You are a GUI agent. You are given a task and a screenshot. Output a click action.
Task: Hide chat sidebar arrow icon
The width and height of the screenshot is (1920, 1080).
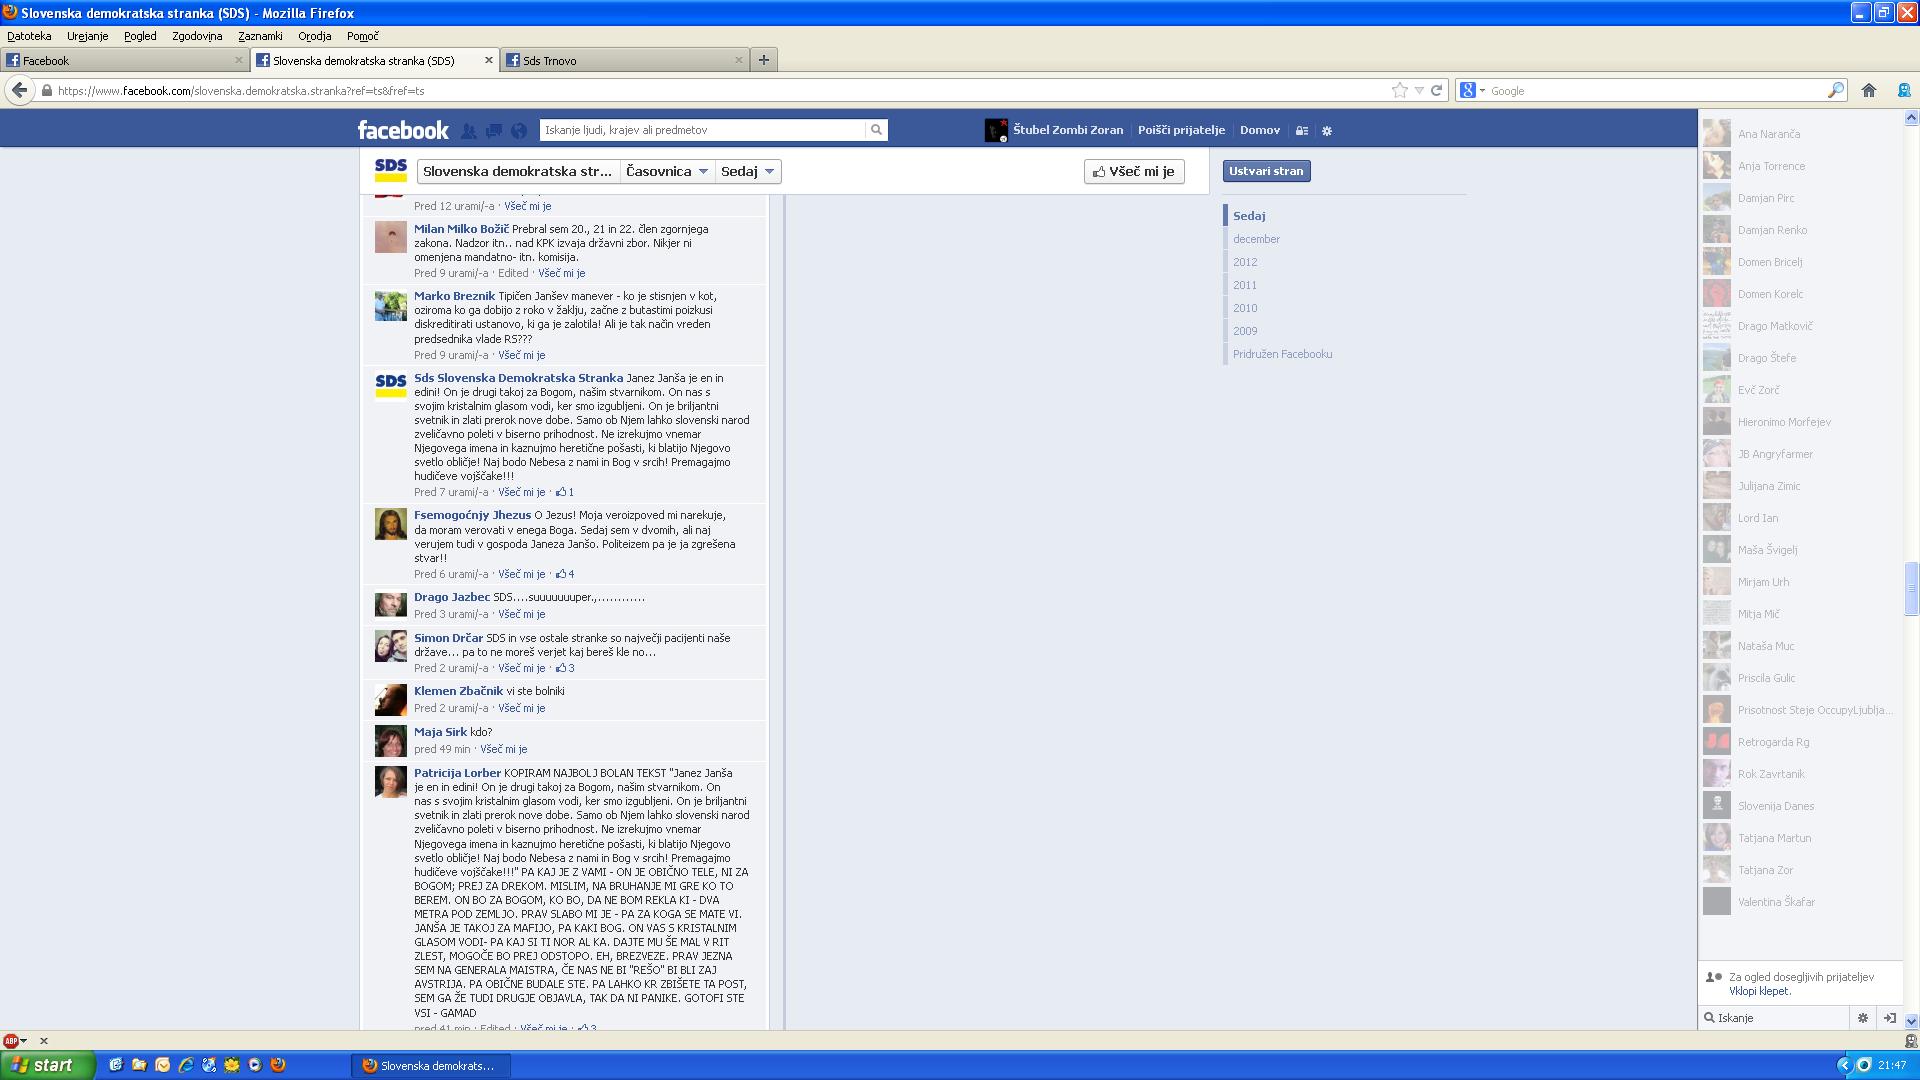coord(1889,1018)
